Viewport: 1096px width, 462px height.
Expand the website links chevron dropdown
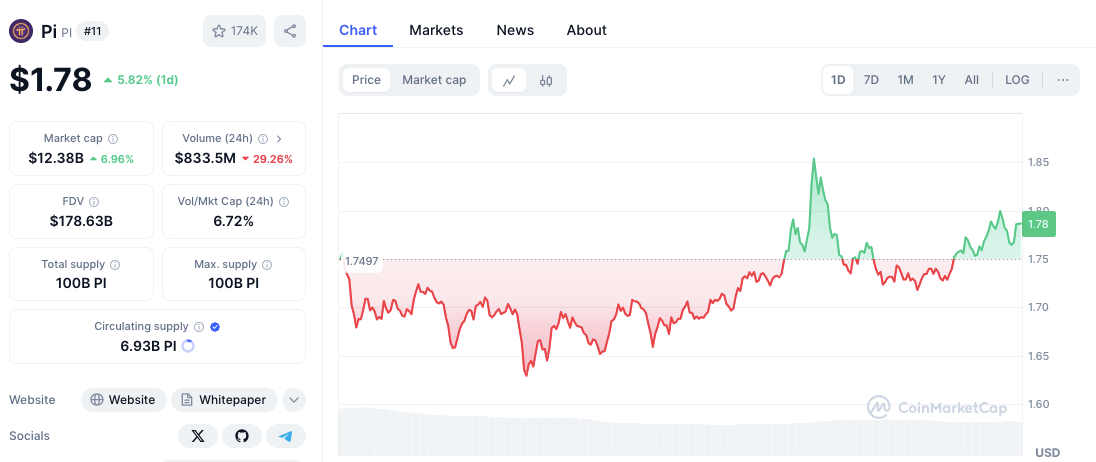coord(294,400)
